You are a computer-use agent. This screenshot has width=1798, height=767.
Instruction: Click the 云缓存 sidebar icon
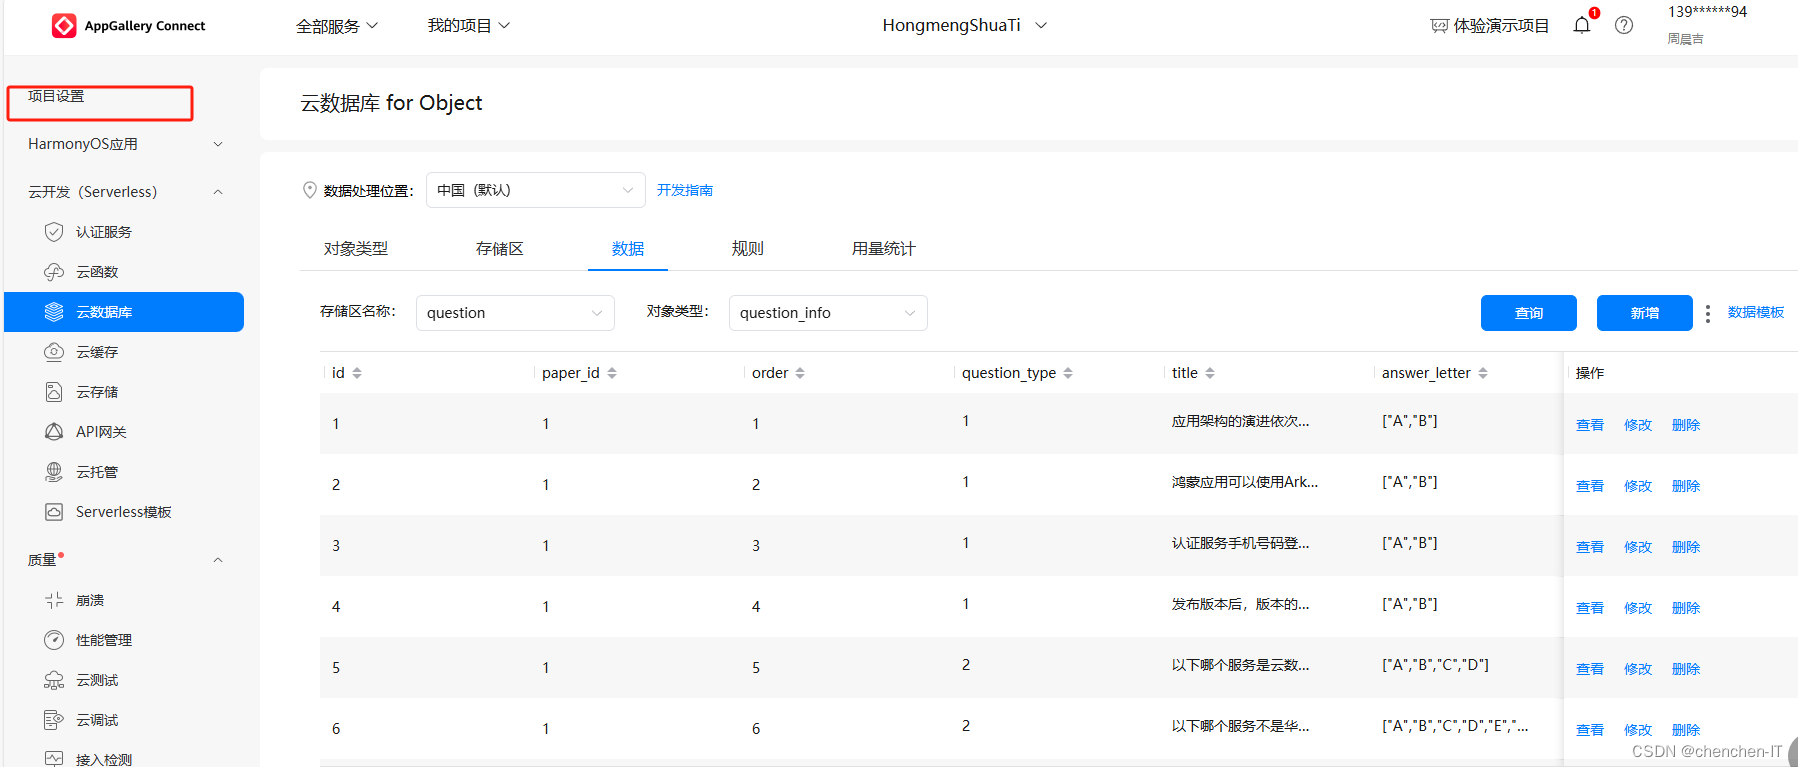54,352
